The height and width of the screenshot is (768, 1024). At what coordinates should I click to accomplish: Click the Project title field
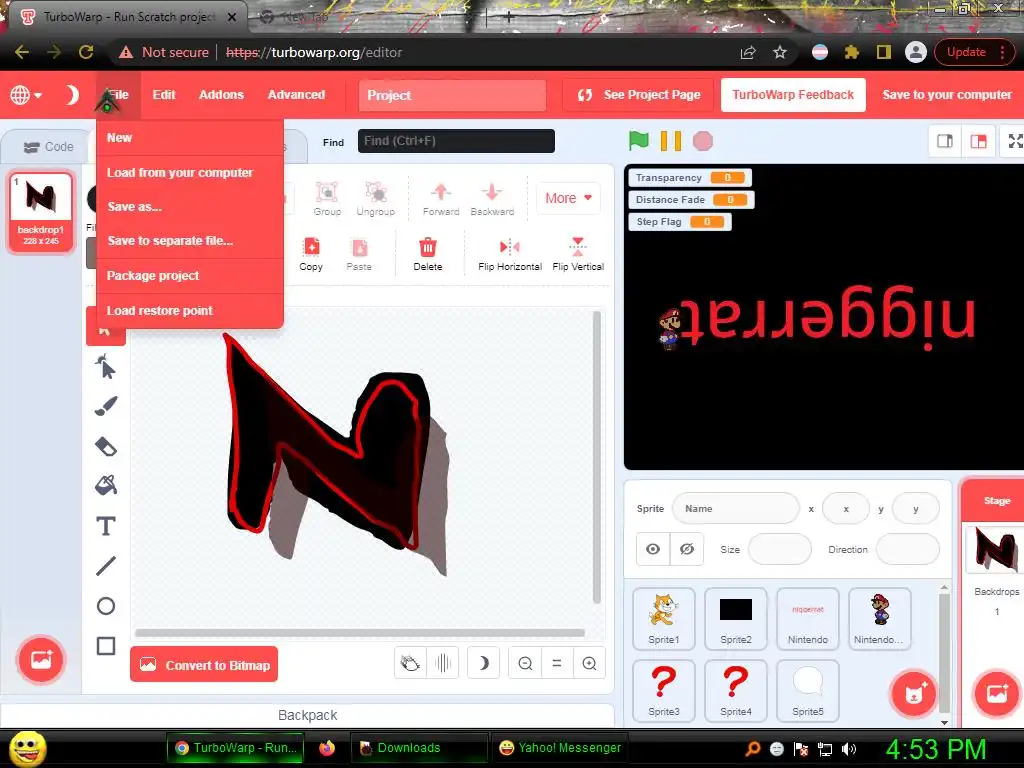[x=452, y=95]
